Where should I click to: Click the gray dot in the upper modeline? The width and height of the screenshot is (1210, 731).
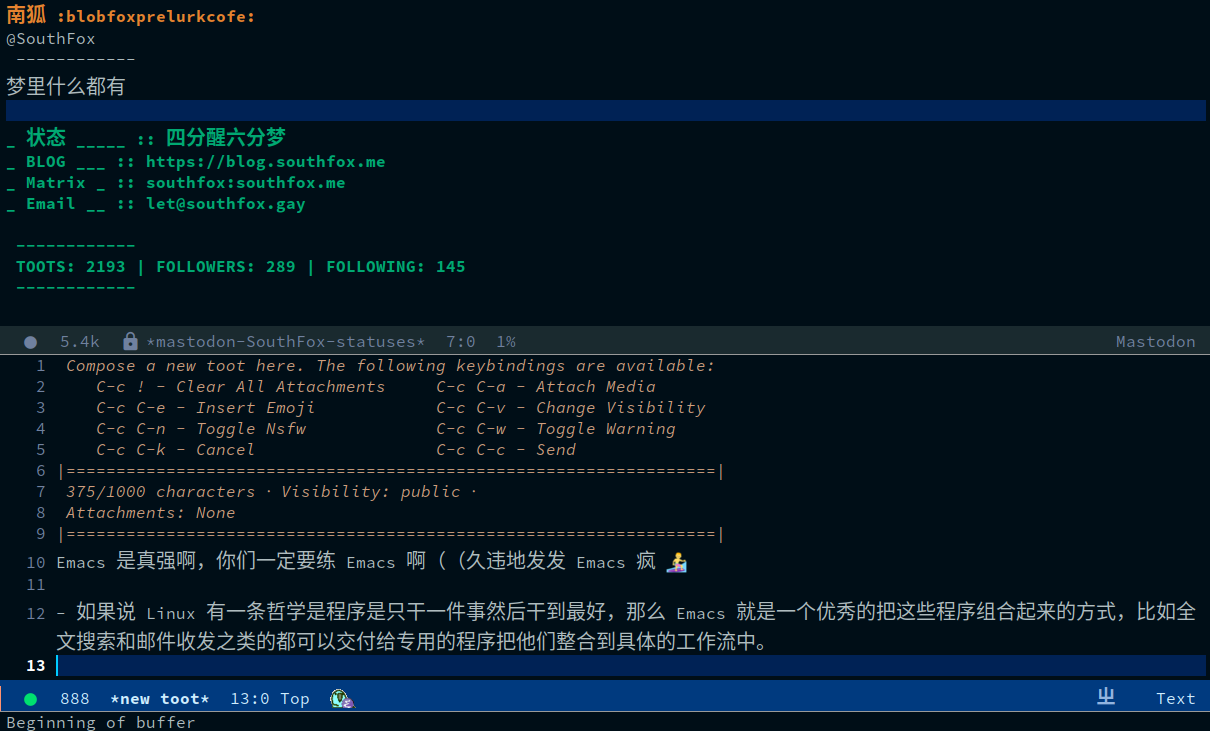point(30,342)
